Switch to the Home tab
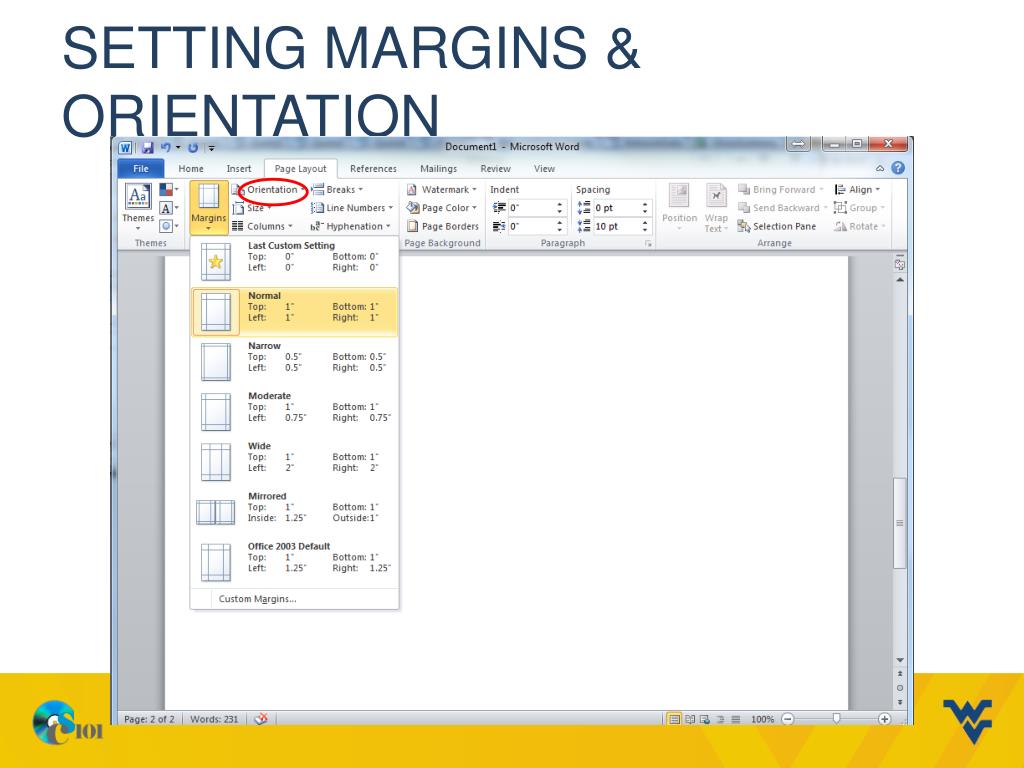This screenshot has height=768, width=1024. click(x=191, y=168)
